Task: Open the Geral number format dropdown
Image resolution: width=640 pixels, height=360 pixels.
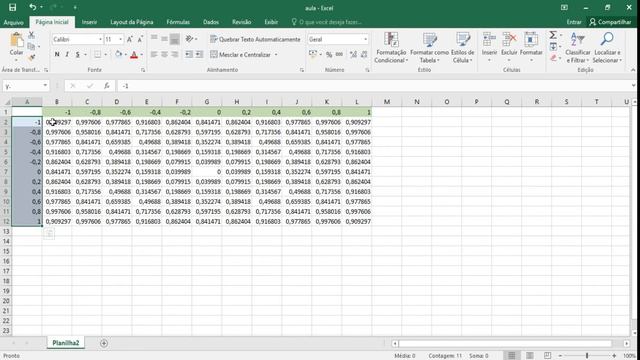Action: click(365, 39)
